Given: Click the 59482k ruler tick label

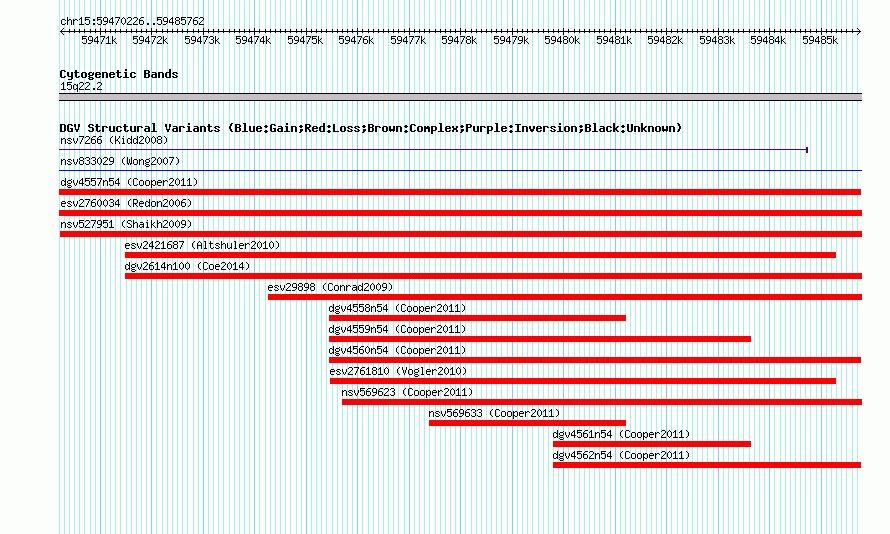Looking at the screenshot, I should pyautogui.click(x=665, y=40).
